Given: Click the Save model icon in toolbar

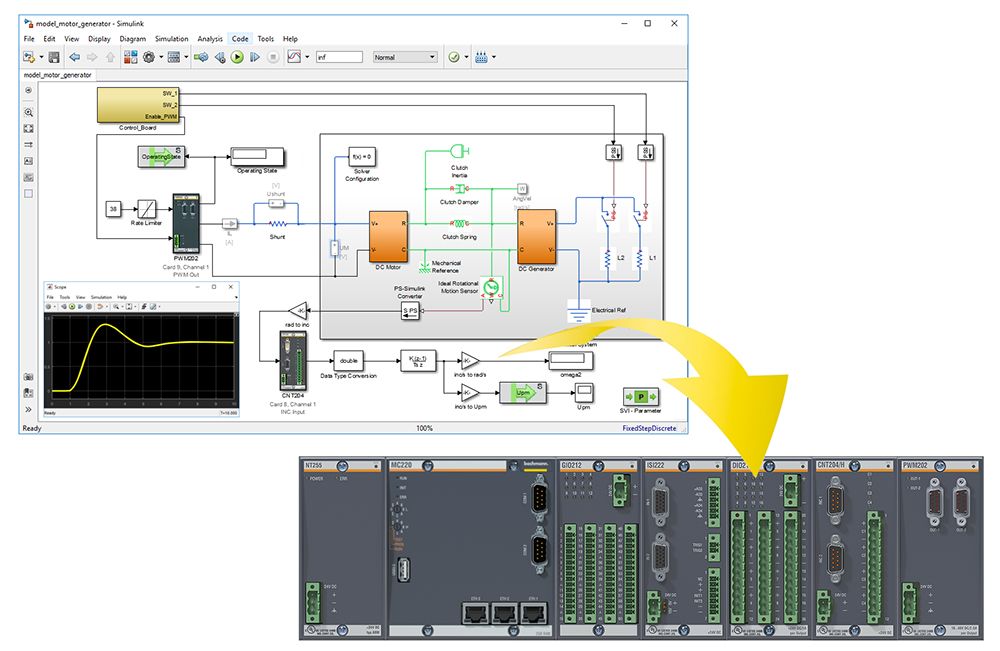Looking at the screenshot, I should (x=54, y=57).
